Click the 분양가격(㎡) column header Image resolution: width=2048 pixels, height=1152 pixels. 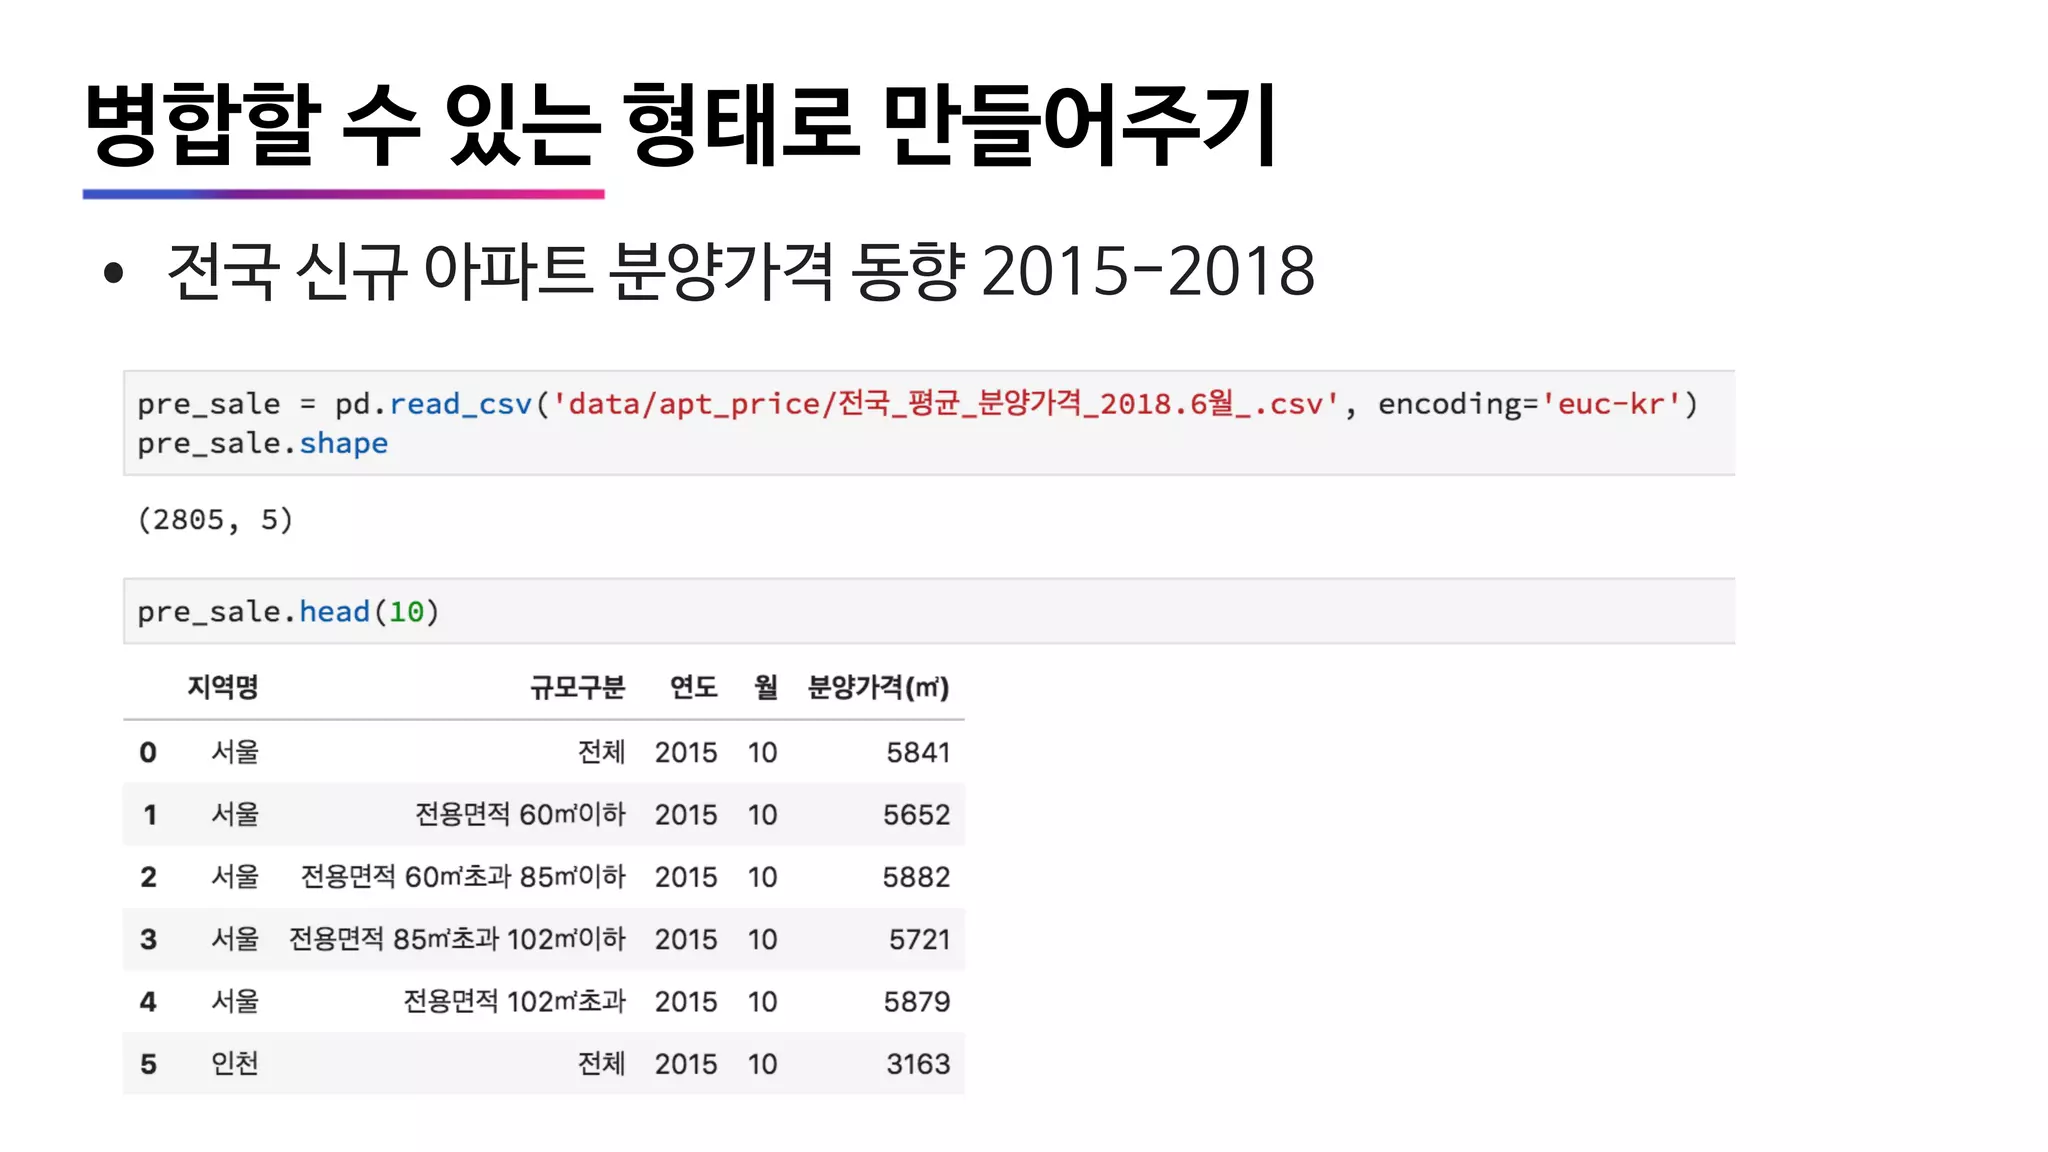coord(878,687)
